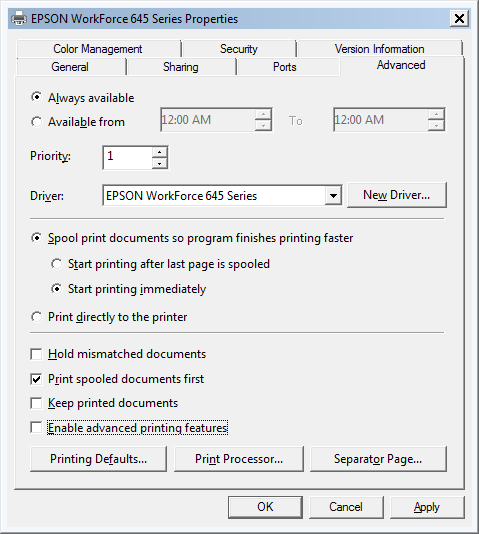The width and height of the screenshot is (479, 534).
Task: Increase Priority with the up spinner arrow
Action: point(159,152)
